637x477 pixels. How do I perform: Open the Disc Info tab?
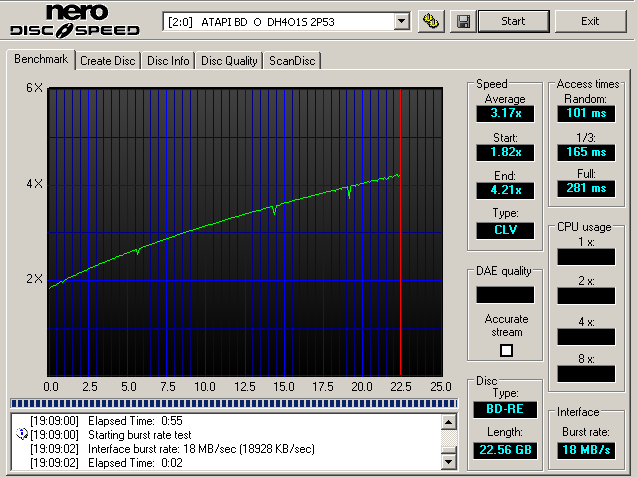(x=168, y=61)
